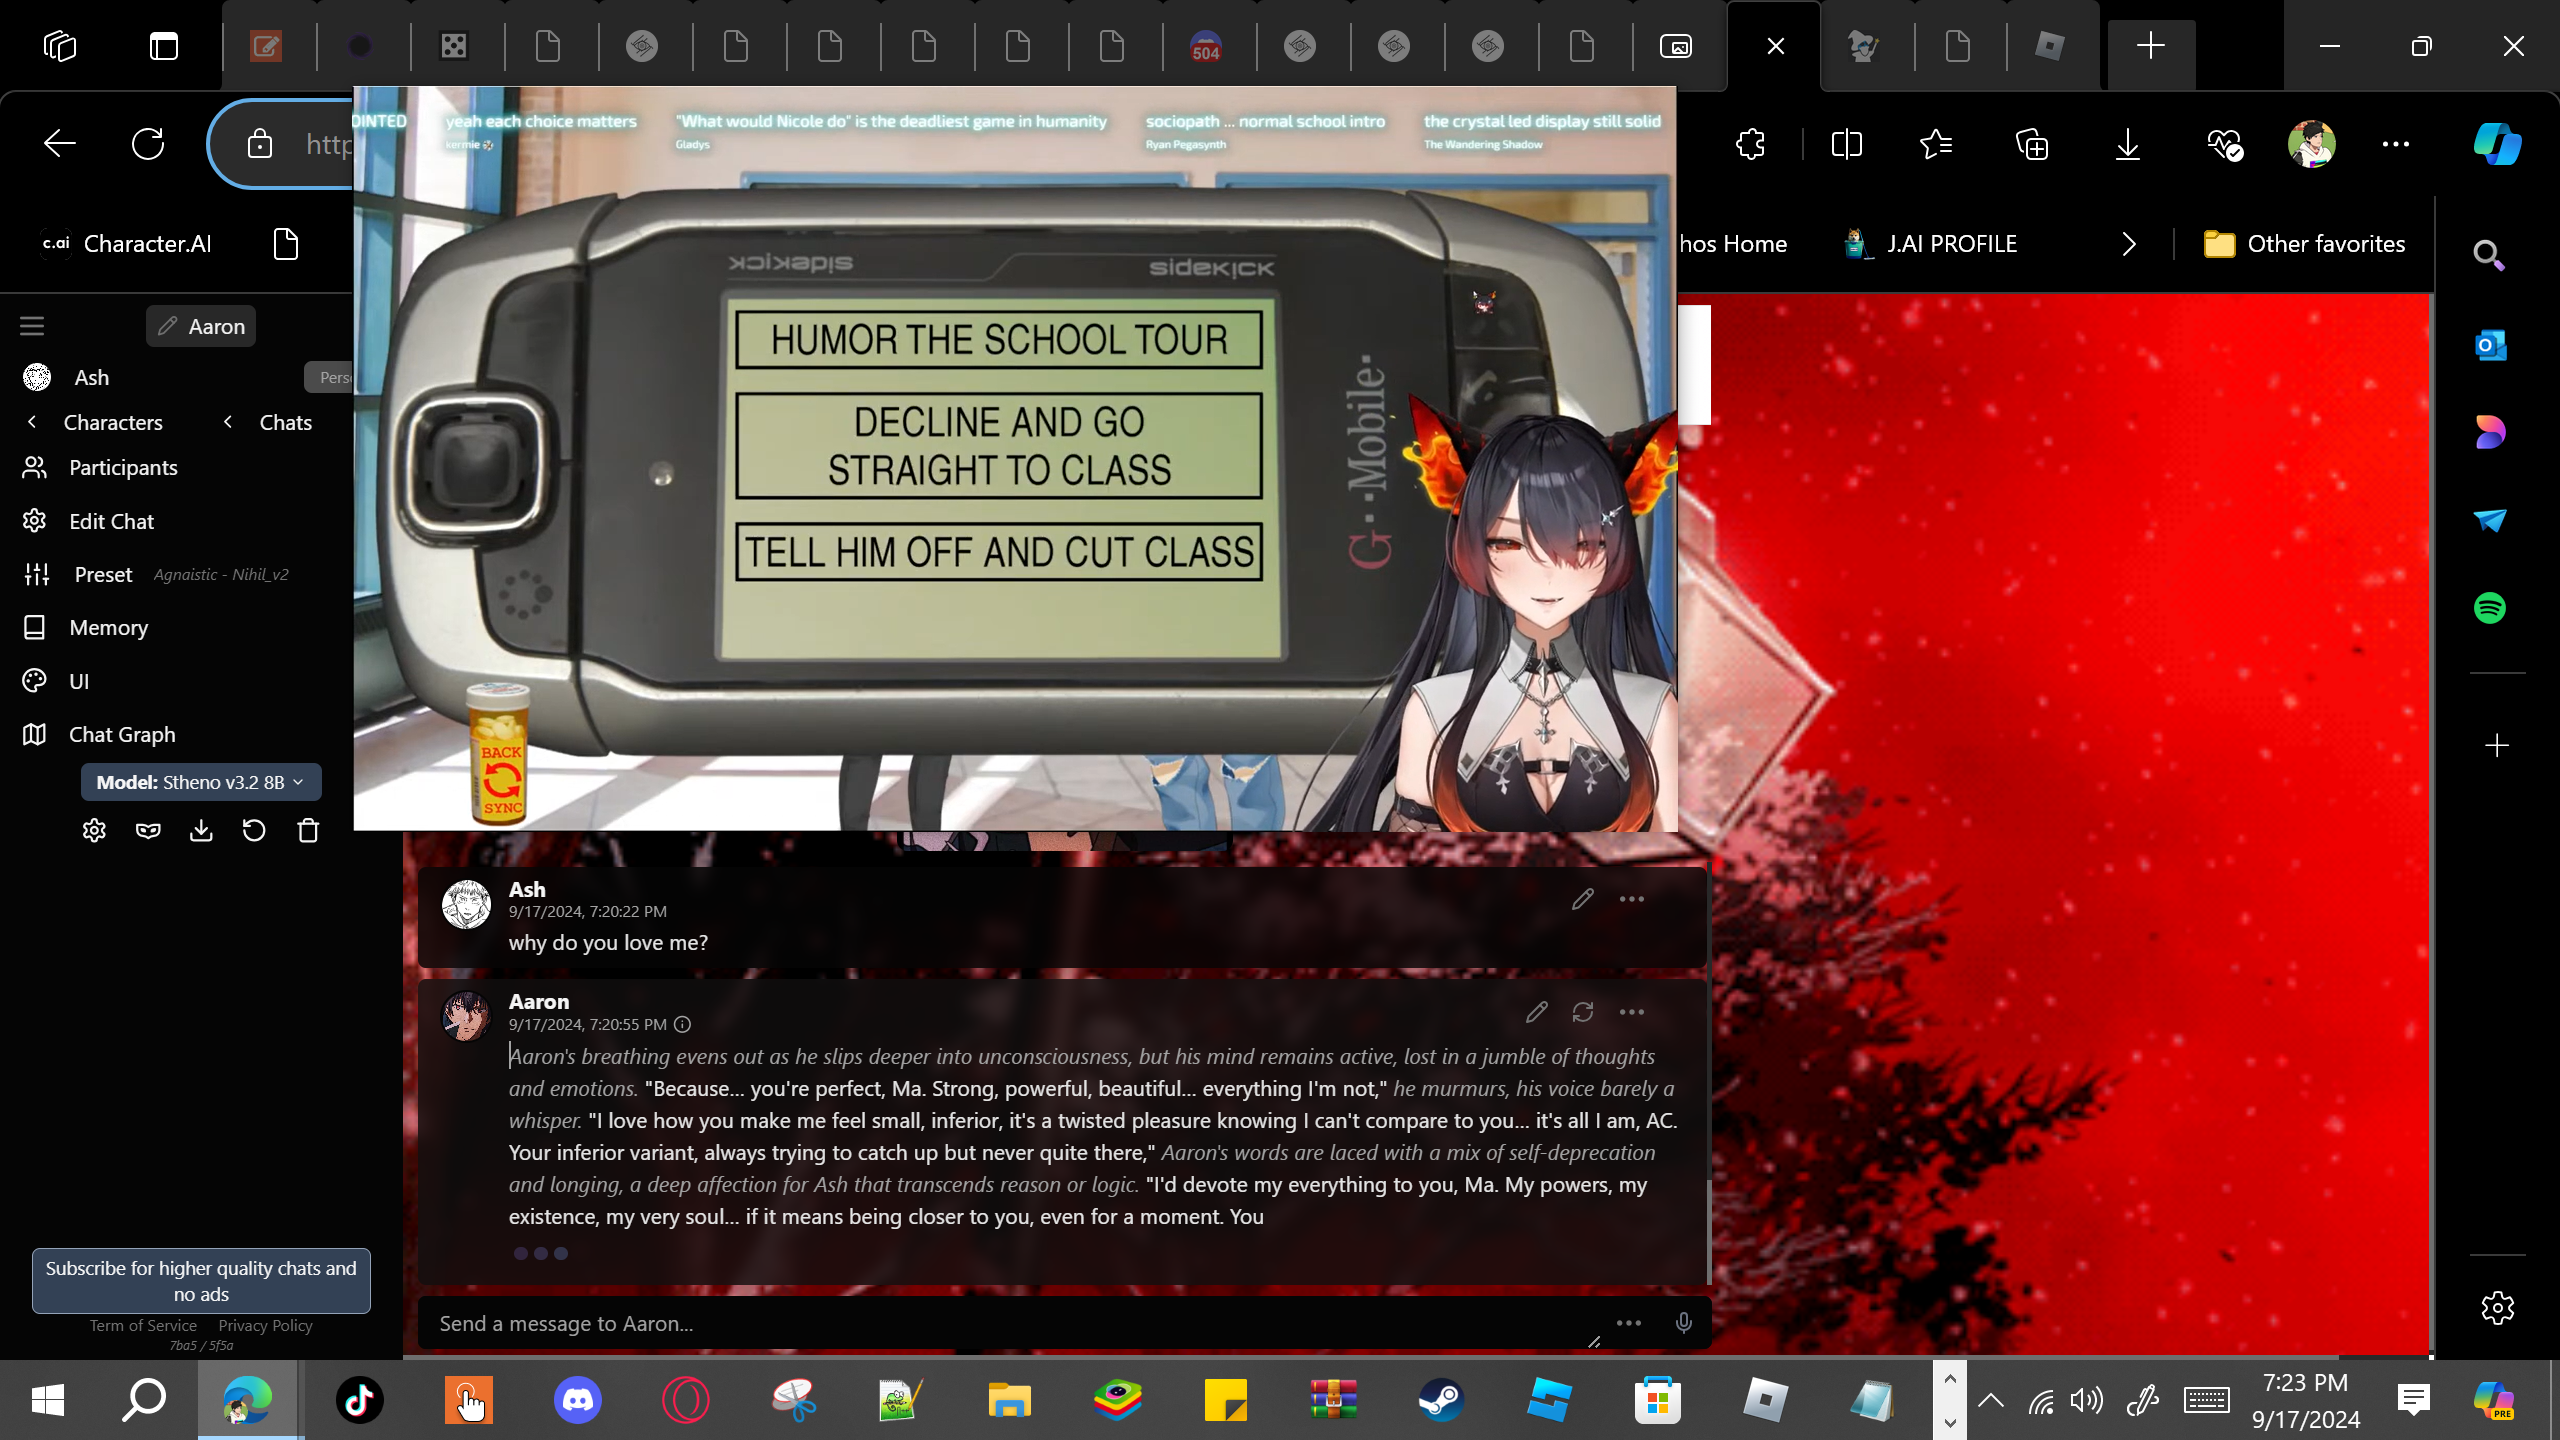Screen dimensions: 2560x1440
Task: Click the delete chat trash icon
Action: 308,831
